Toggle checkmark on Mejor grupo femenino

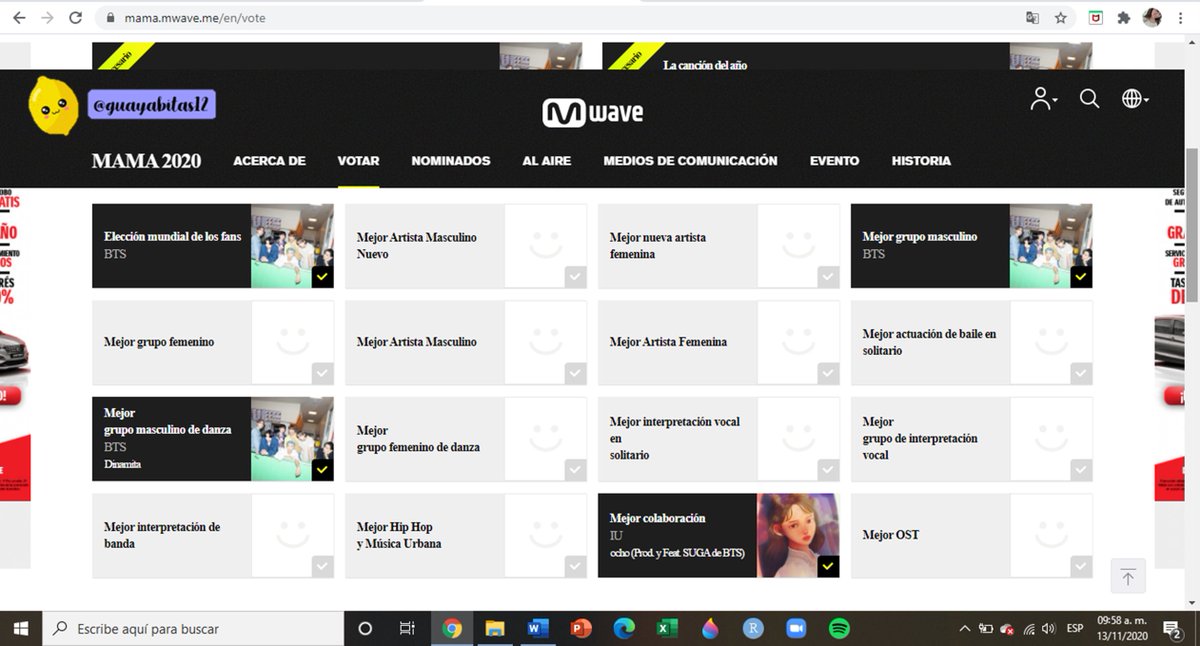pos(322,373)
